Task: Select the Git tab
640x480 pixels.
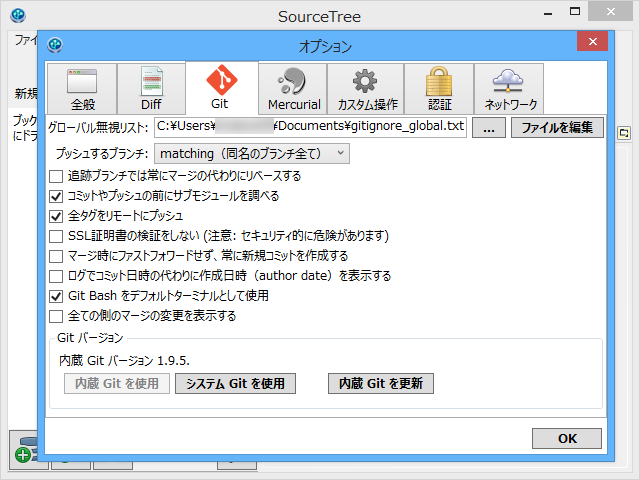Action: tap(222, 88)
